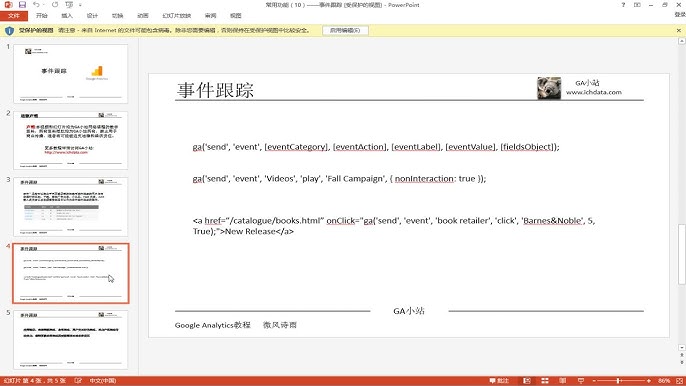
Task: Switch to the 幻灯片放映 (Slide Show) tab
Action: point(177,16)
